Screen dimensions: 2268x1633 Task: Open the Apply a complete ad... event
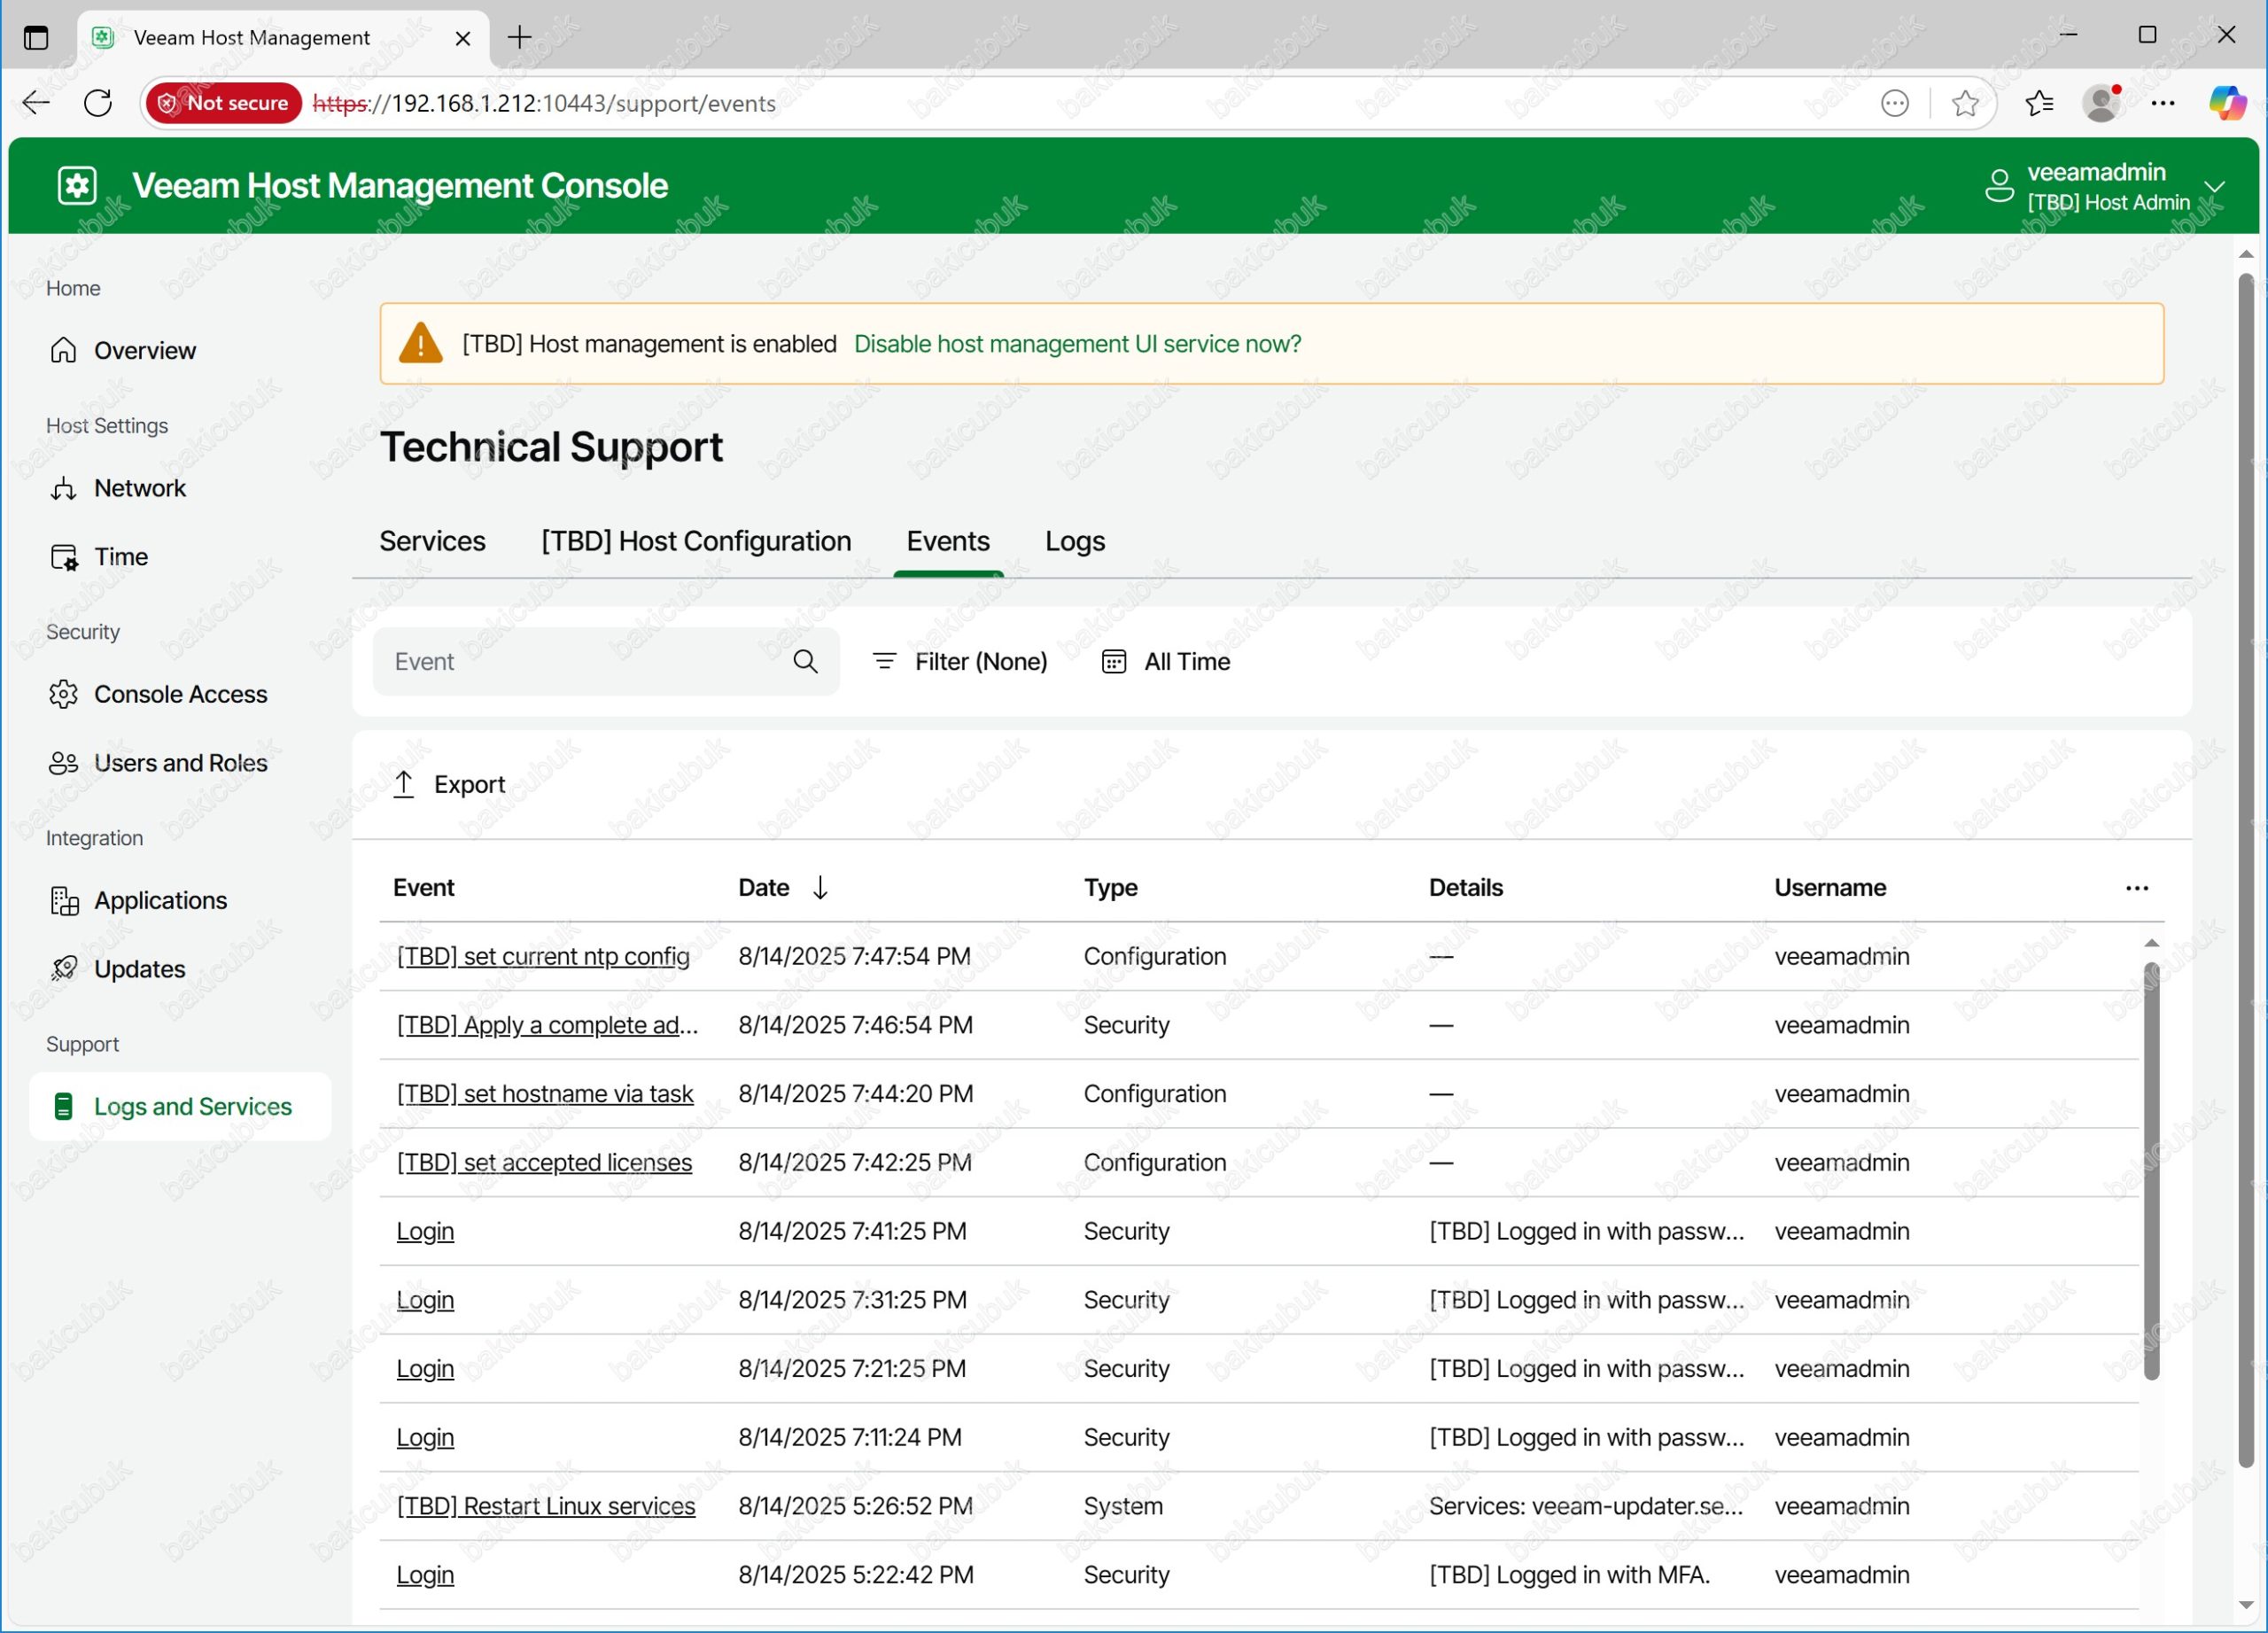point(547,1025)
